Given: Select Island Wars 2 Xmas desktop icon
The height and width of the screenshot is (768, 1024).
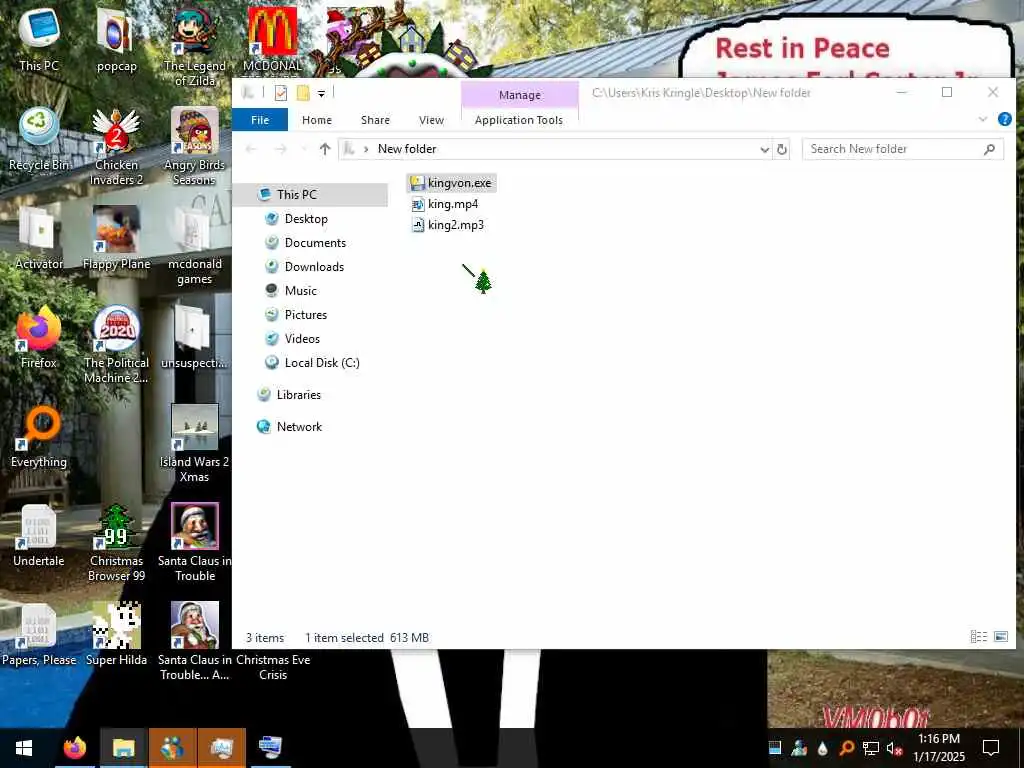Looking at the screenshot, I should (195, 443).
